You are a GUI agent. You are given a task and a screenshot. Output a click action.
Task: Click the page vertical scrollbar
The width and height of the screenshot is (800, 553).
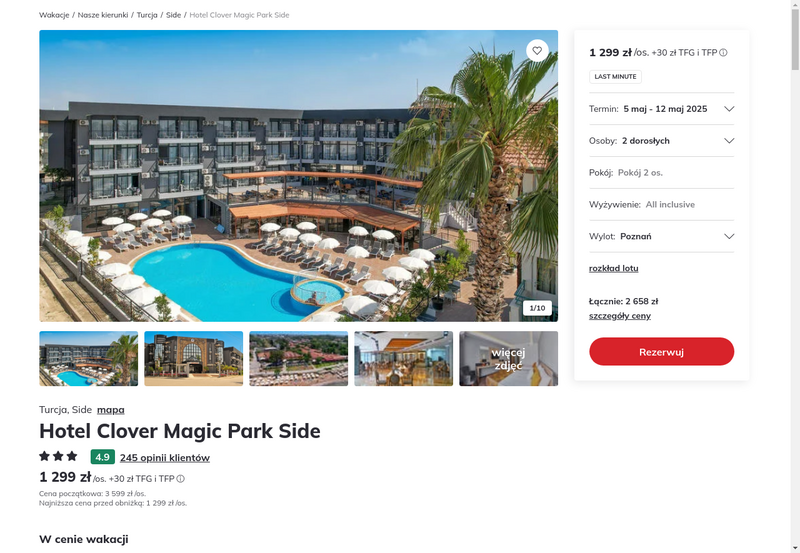[795, 276]
